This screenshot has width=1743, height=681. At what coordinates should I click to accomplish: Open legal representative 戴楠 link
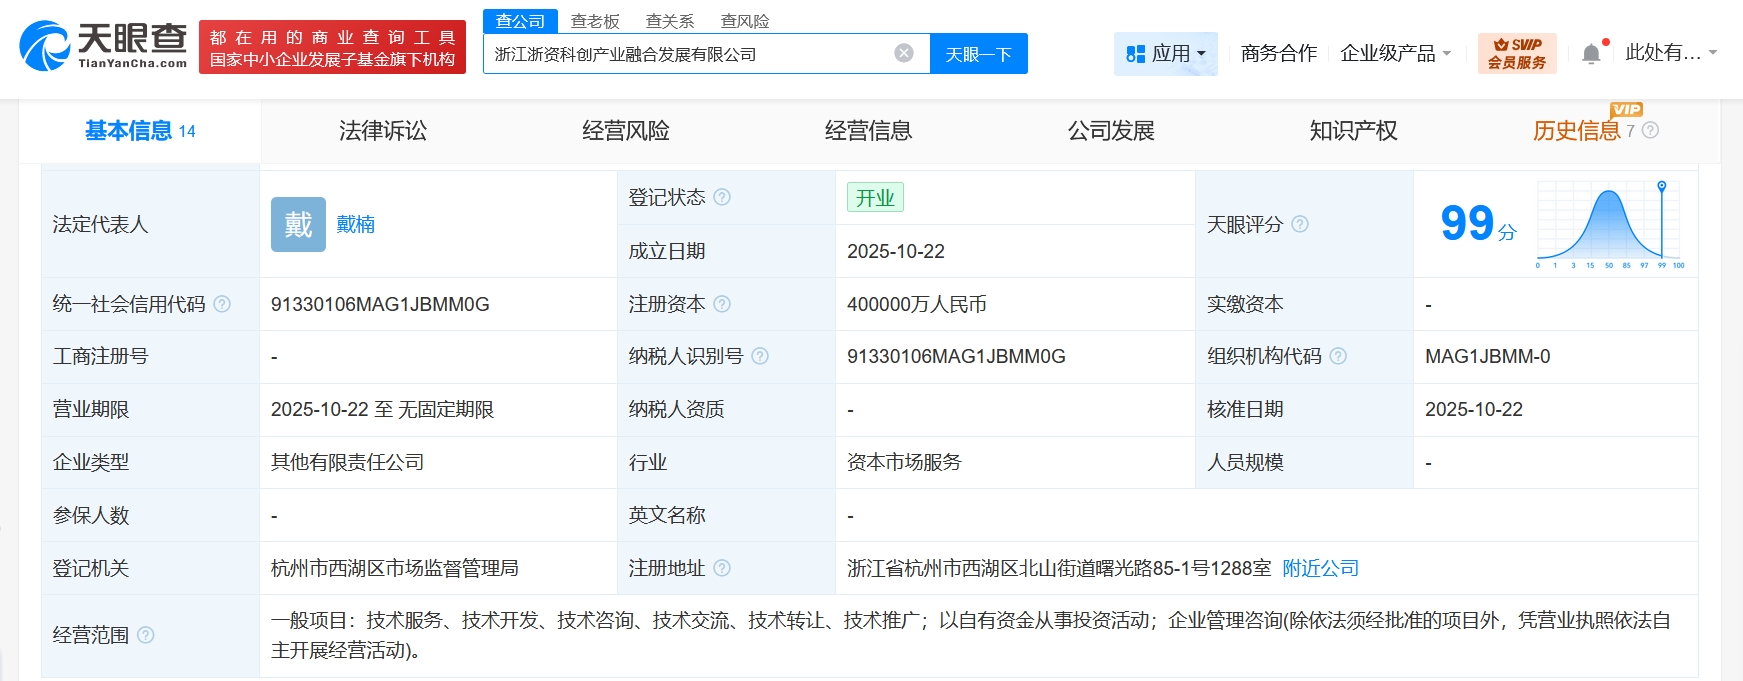point(355,224)
